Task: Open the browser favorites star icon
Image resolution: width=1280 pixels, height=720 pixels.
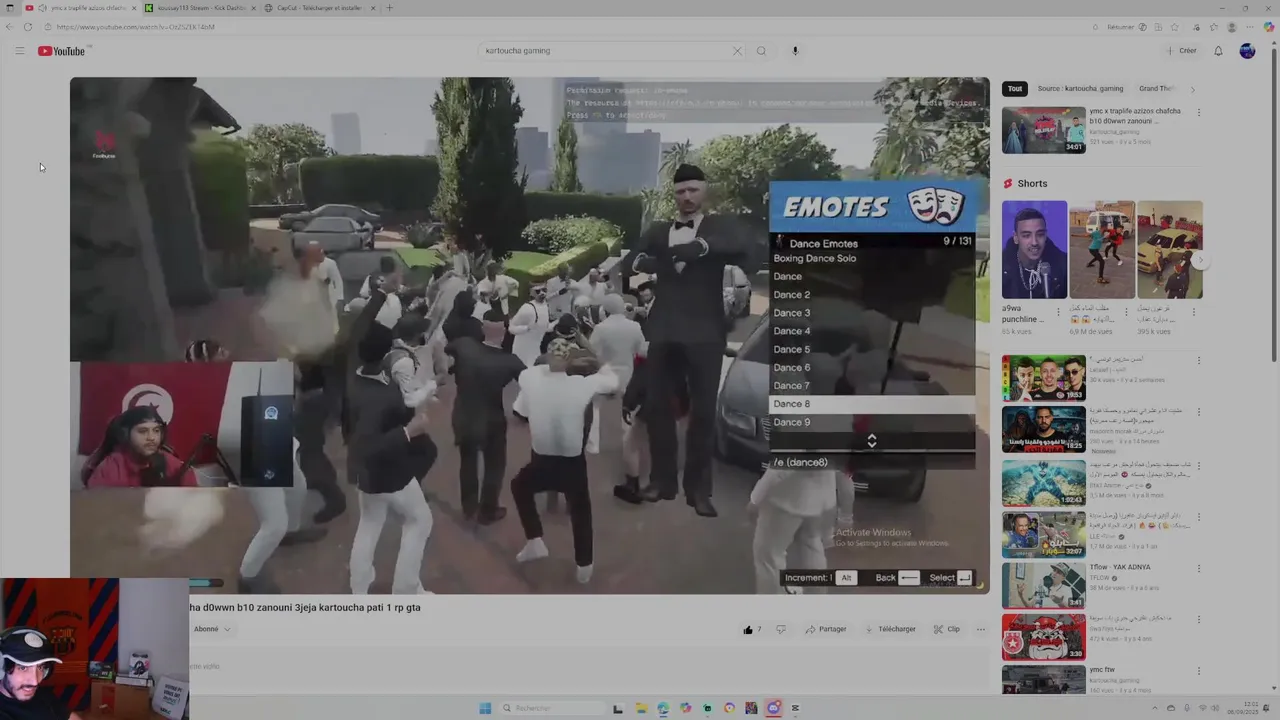Action: 1214,27
